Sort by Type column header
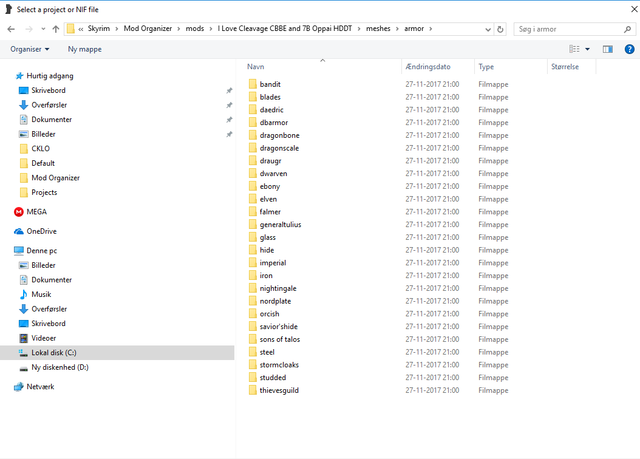The image size is (640, 459). (486, 67)
